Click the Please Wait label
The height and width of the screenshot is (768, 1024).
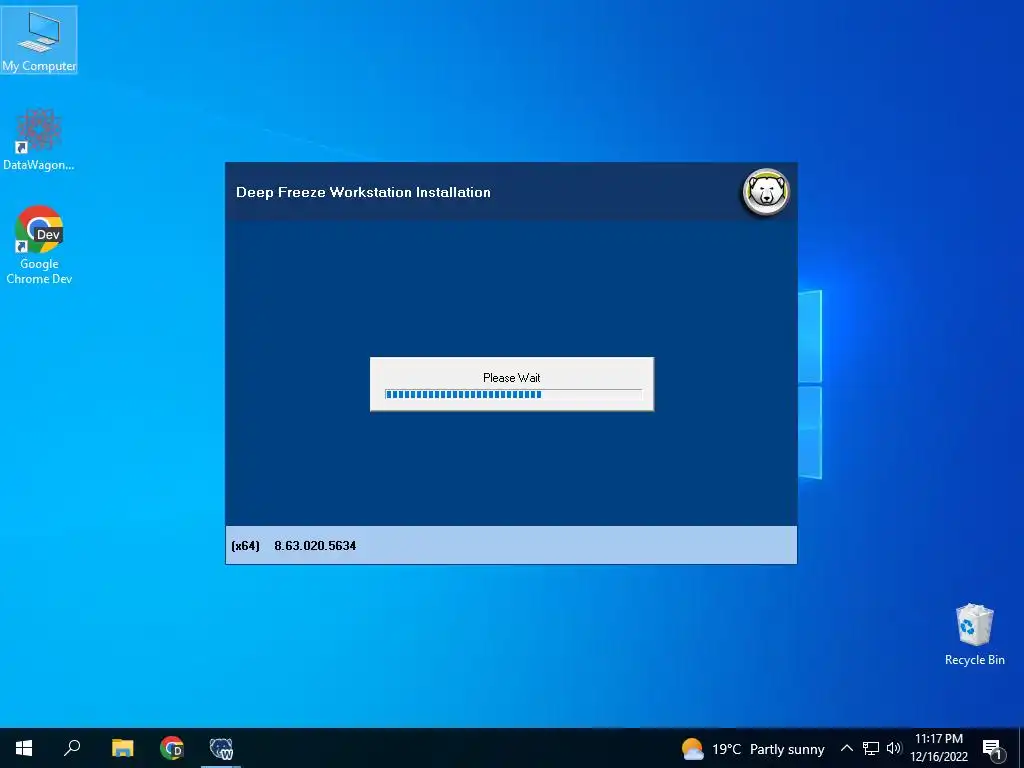tap(511, 377)
